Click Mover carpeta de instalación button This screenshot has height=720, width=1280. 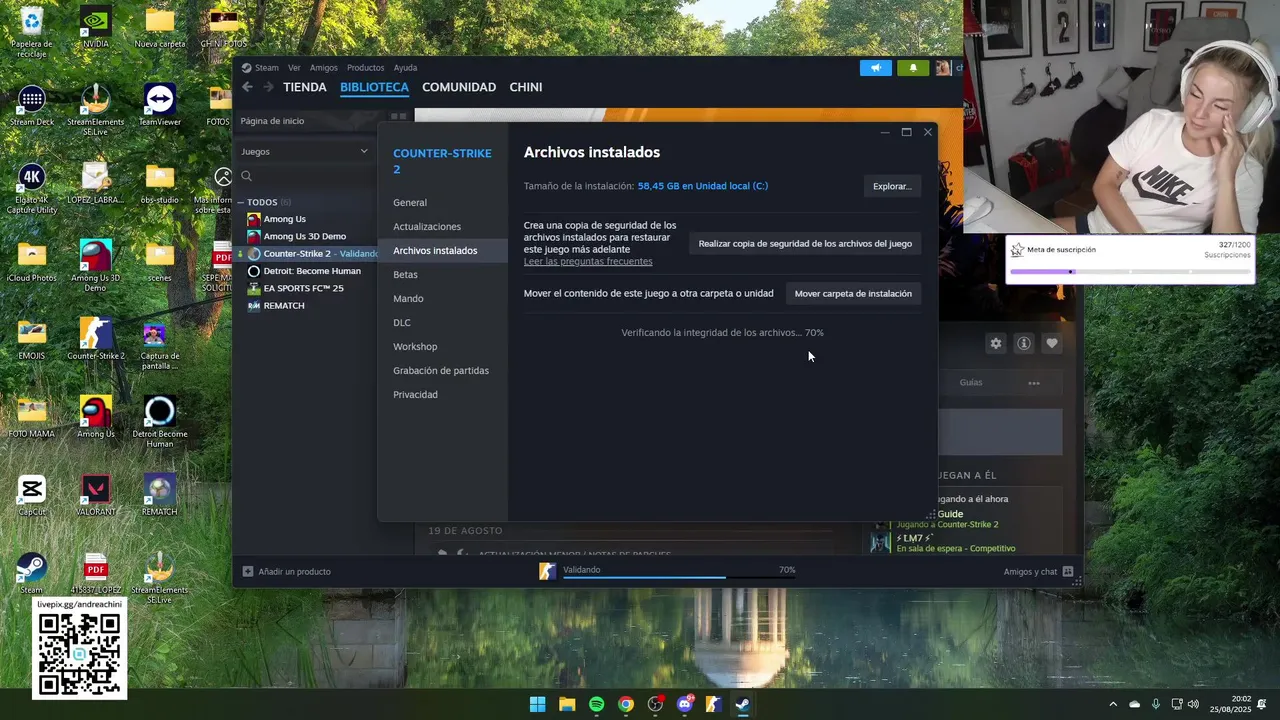853,293
